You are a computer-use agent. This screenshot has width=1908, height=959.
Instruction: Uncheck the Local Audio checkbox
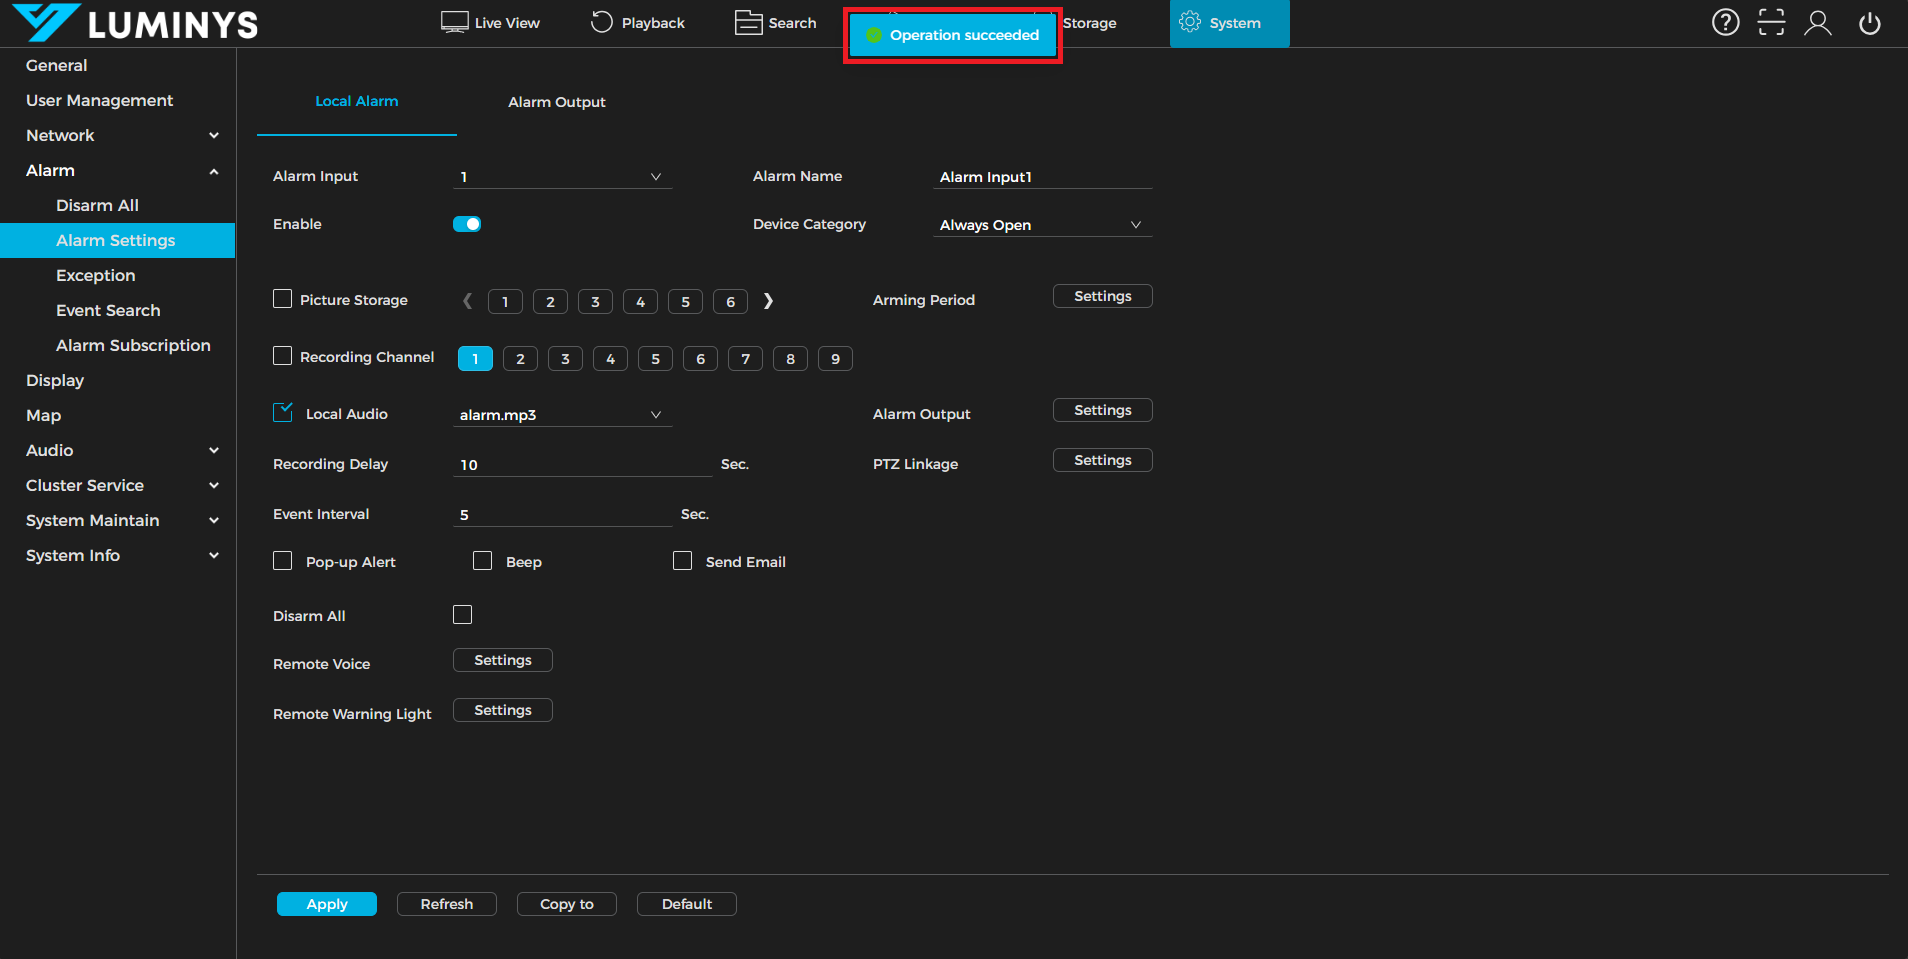click(x=283, y=413)
